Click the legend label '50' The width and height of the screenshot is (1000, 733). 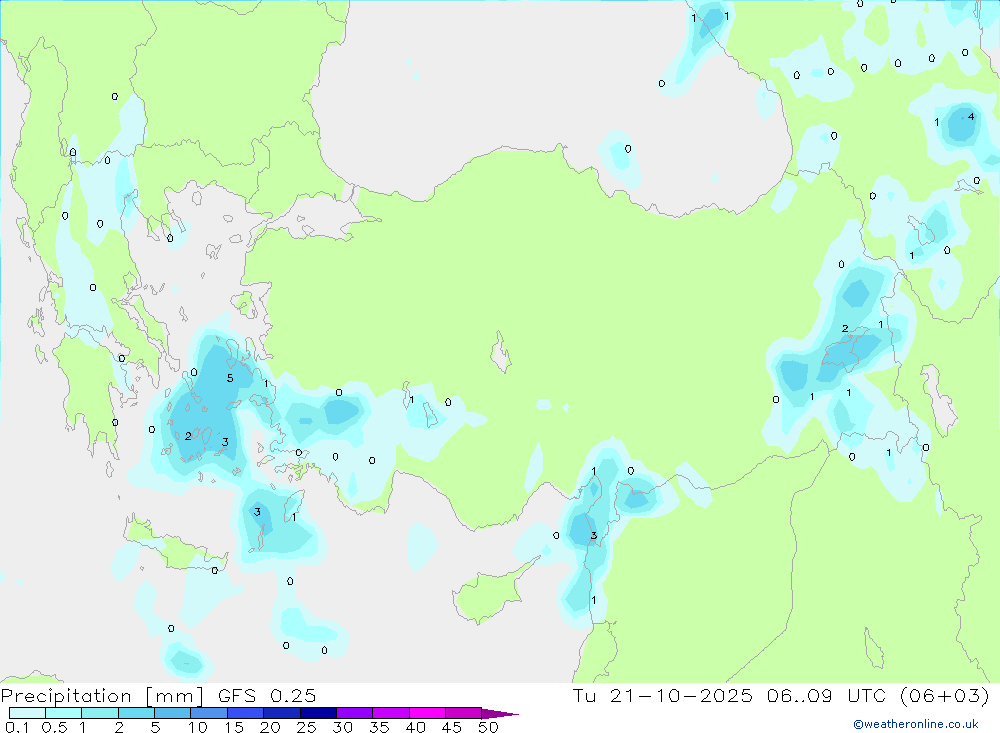[489, 727]
